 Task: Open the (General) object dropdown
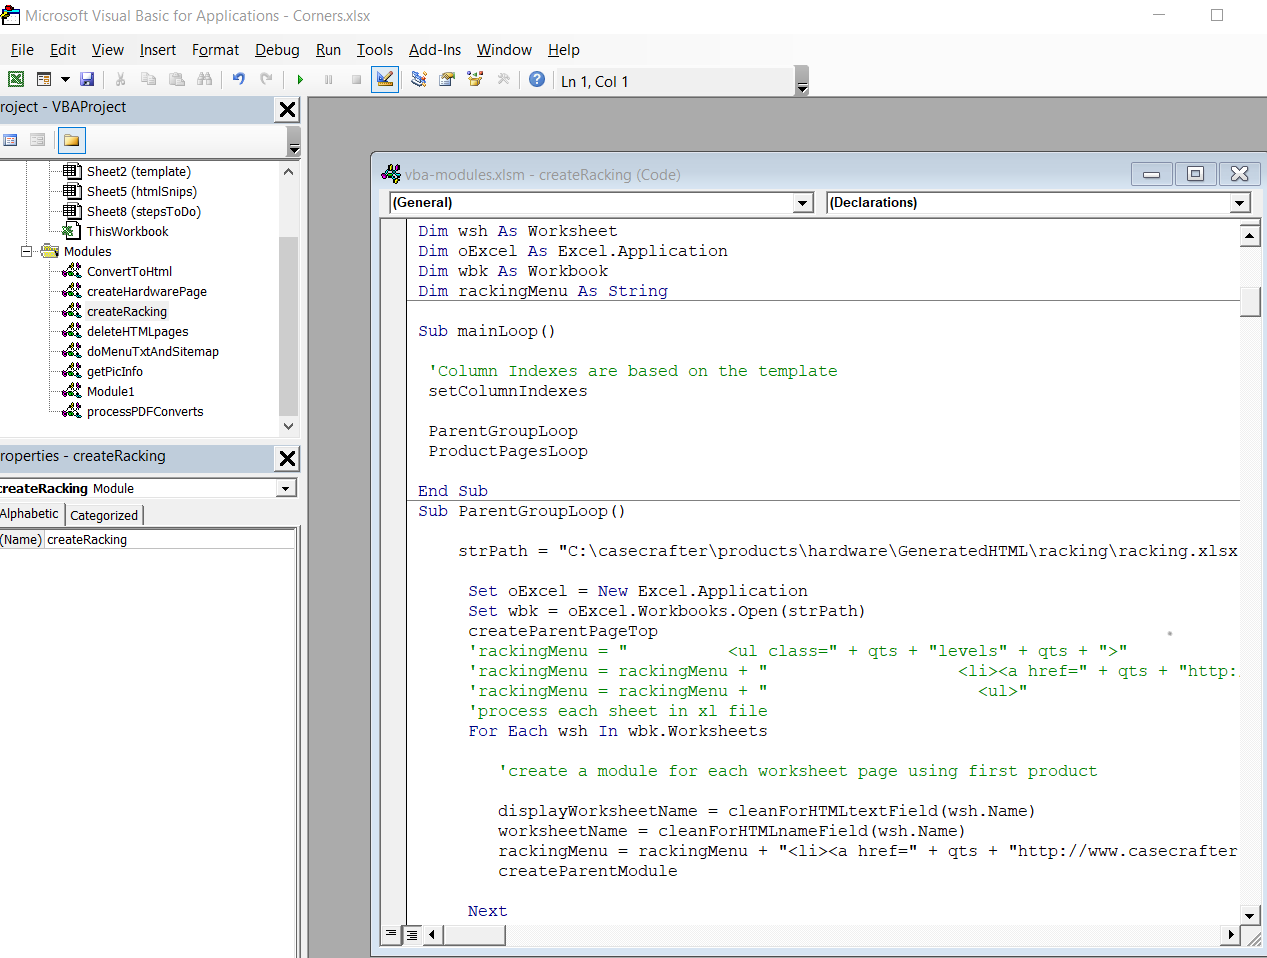coord(802,203)
